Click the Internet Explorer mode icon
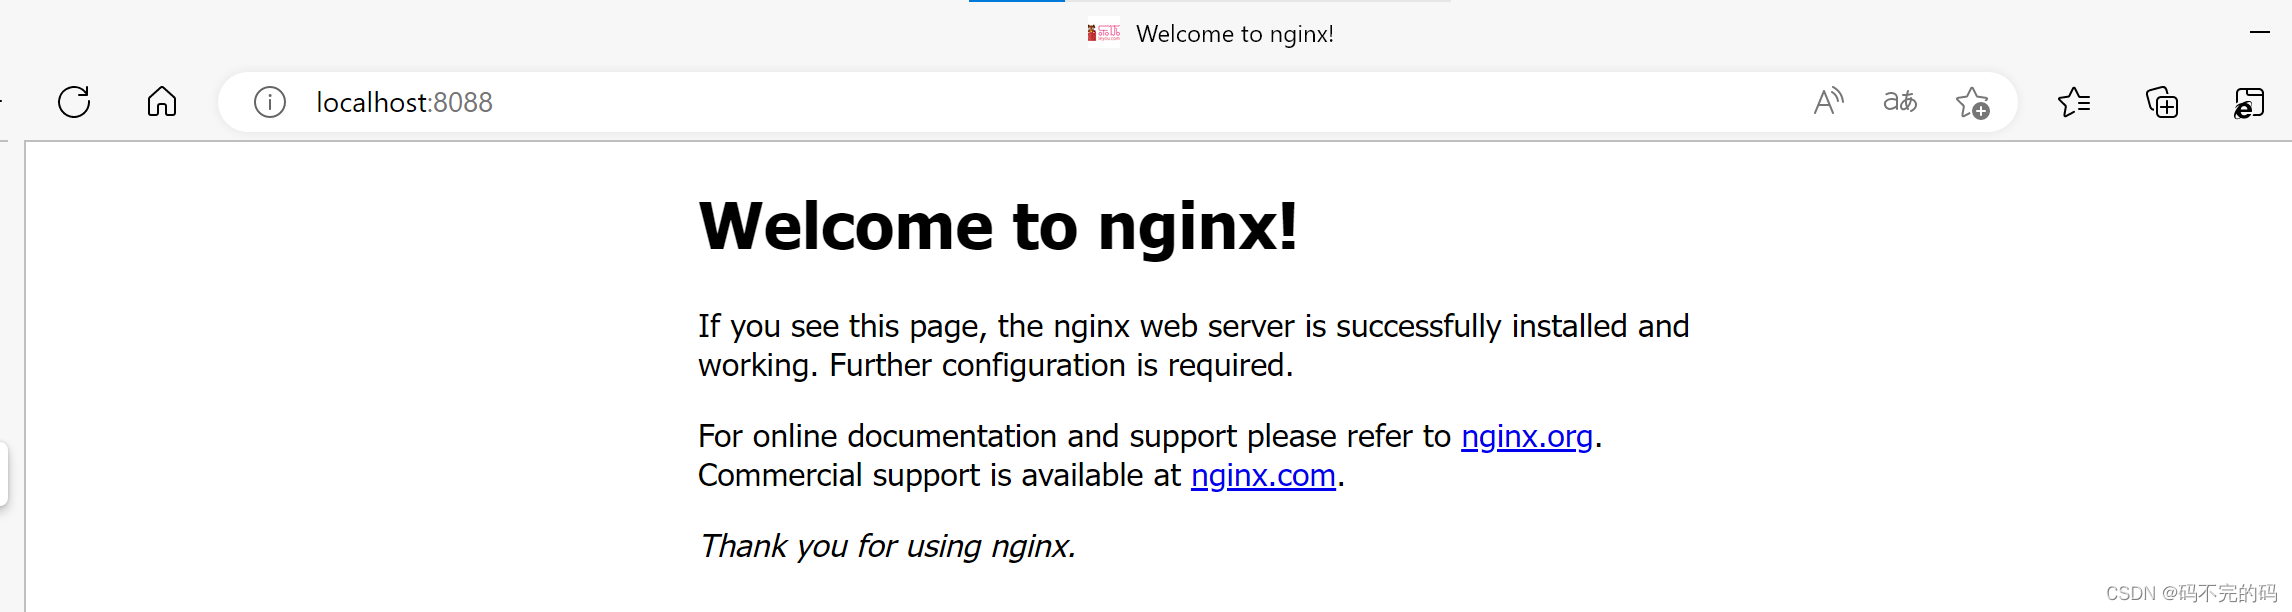 [2248, 102]
